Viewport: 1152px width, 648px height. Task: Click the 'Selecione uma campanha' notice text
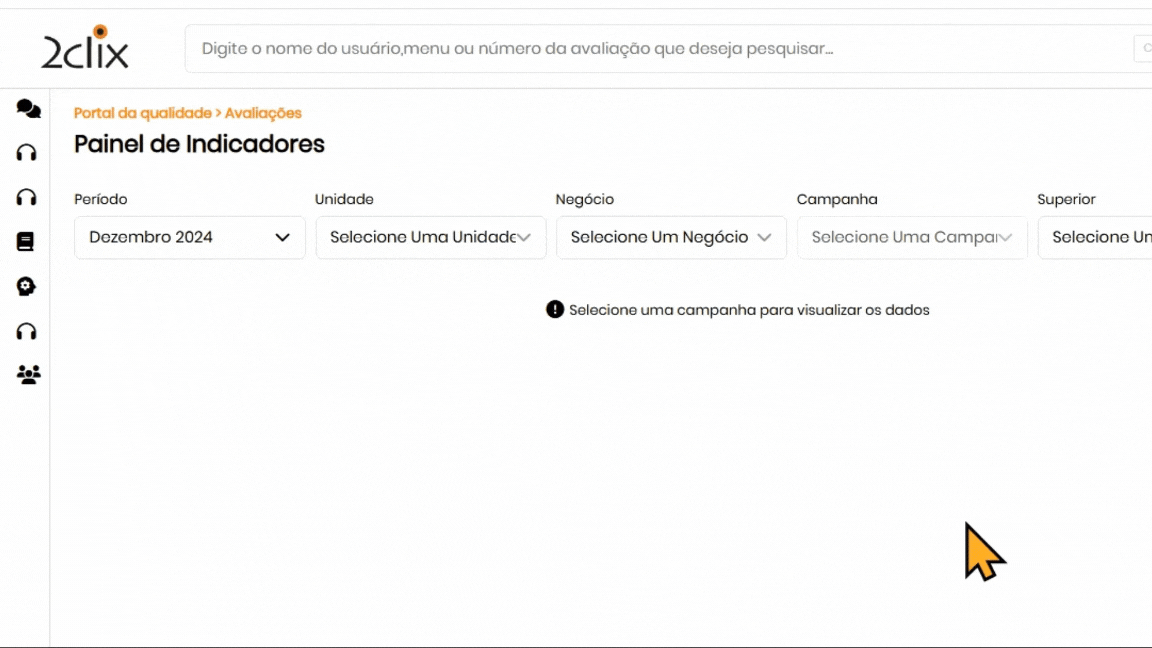[749, 310]
